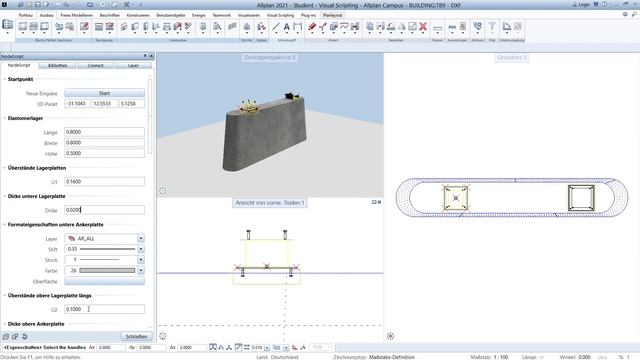640x360 pixels.
Task: Click the copy elements icon in ribbon
Action: pyautogui.click(x=370, y=27)
